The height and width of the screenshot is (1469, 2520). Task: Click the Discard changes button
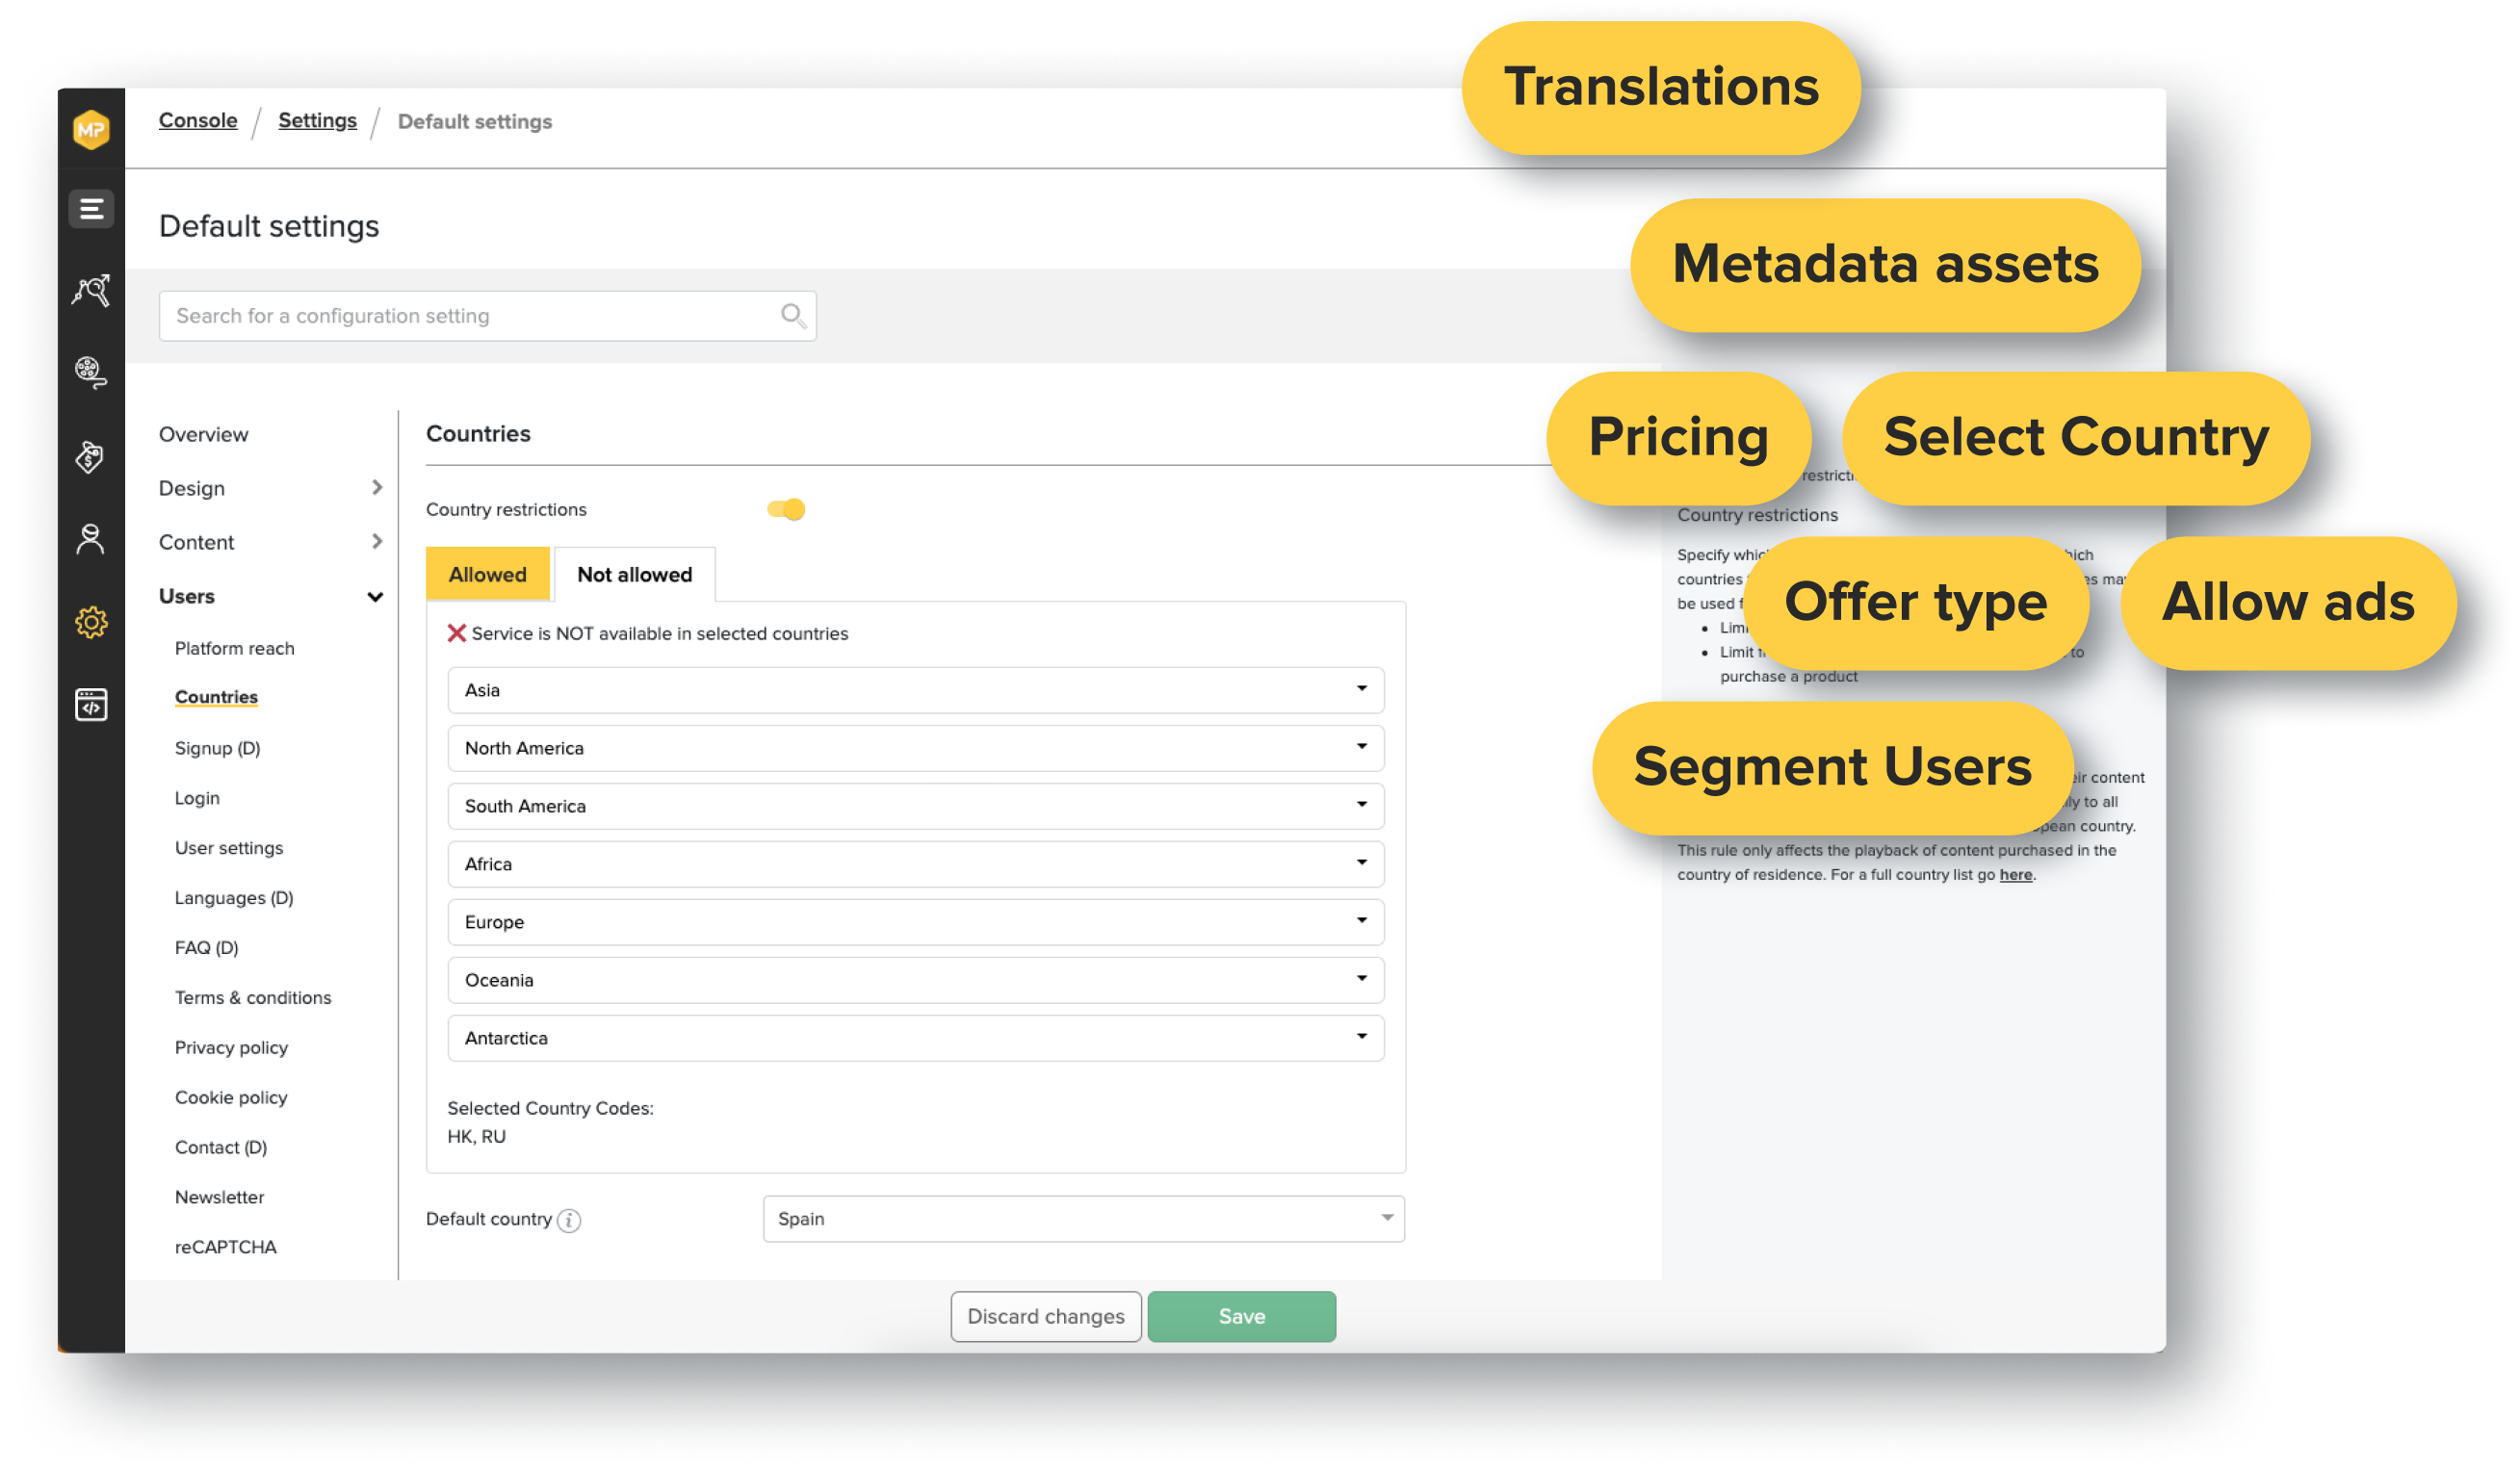click(1042, 1315)
